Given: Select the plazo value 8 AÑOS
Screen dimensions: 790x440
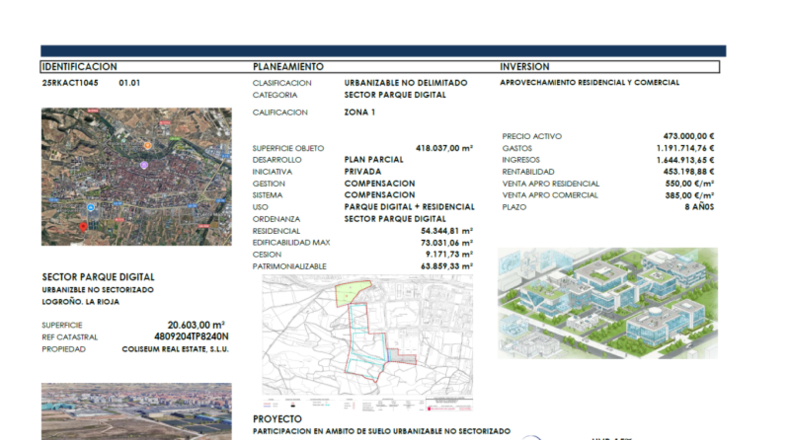Looking at the screenshot, I should pyautogui.click(x=699, y=207).
